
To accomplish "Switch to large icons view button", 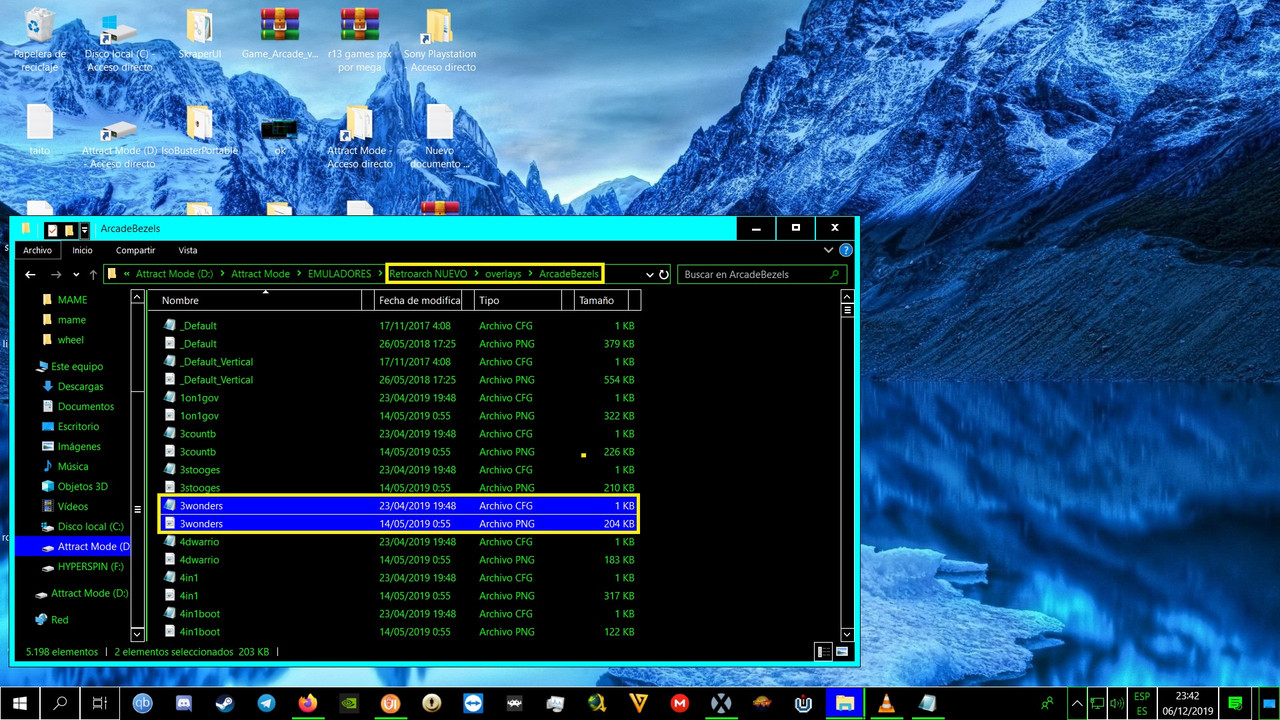I will [840, 652].
